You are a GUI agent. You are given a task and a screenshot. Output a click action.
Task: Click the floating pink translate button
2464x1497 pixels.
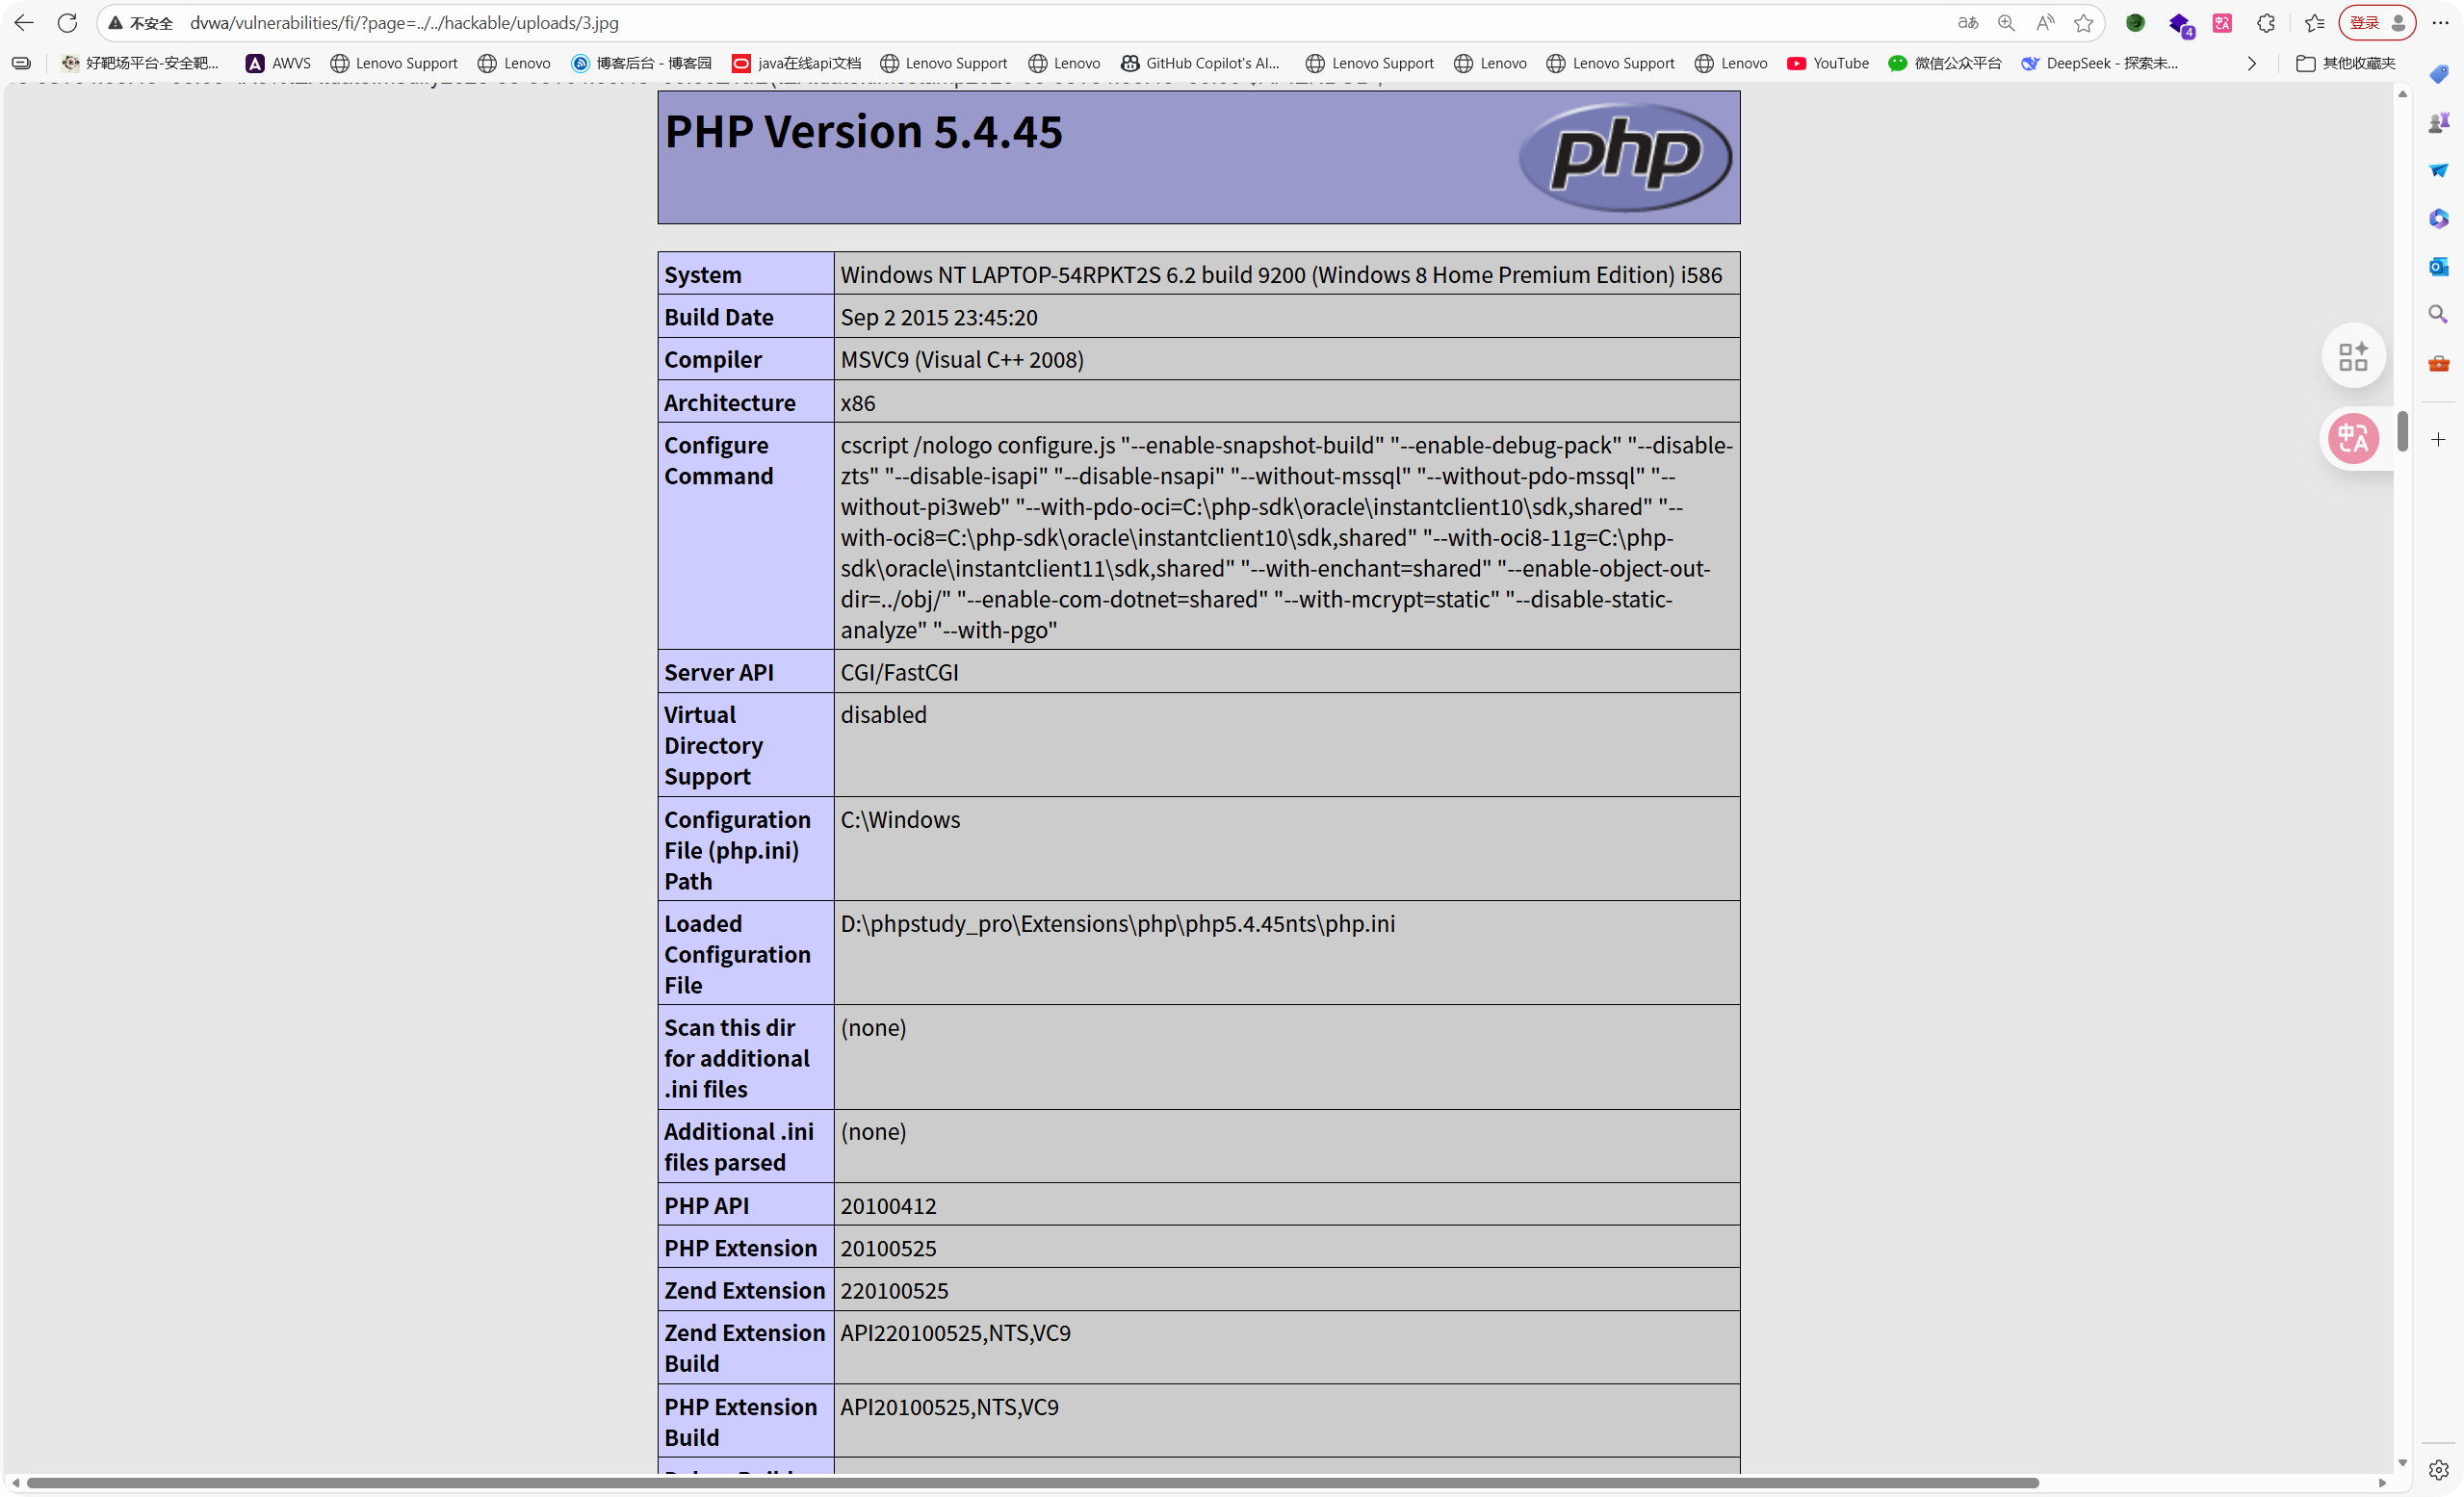click(2353, 438)
